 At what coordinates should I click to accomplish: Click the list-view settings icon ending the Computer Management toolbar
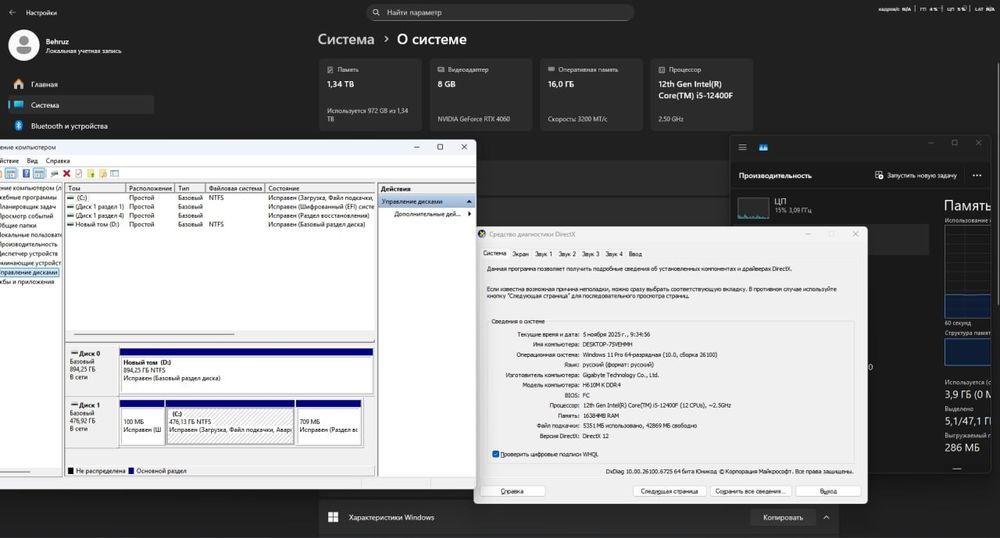pyautogui.click(x=115, y=173)
